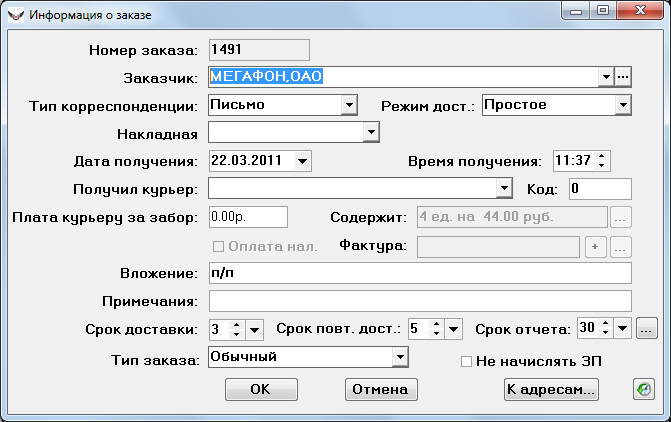Open the Режим дост. dropdown
Viewport: 671px width, 422px height.
coord(623,105)
